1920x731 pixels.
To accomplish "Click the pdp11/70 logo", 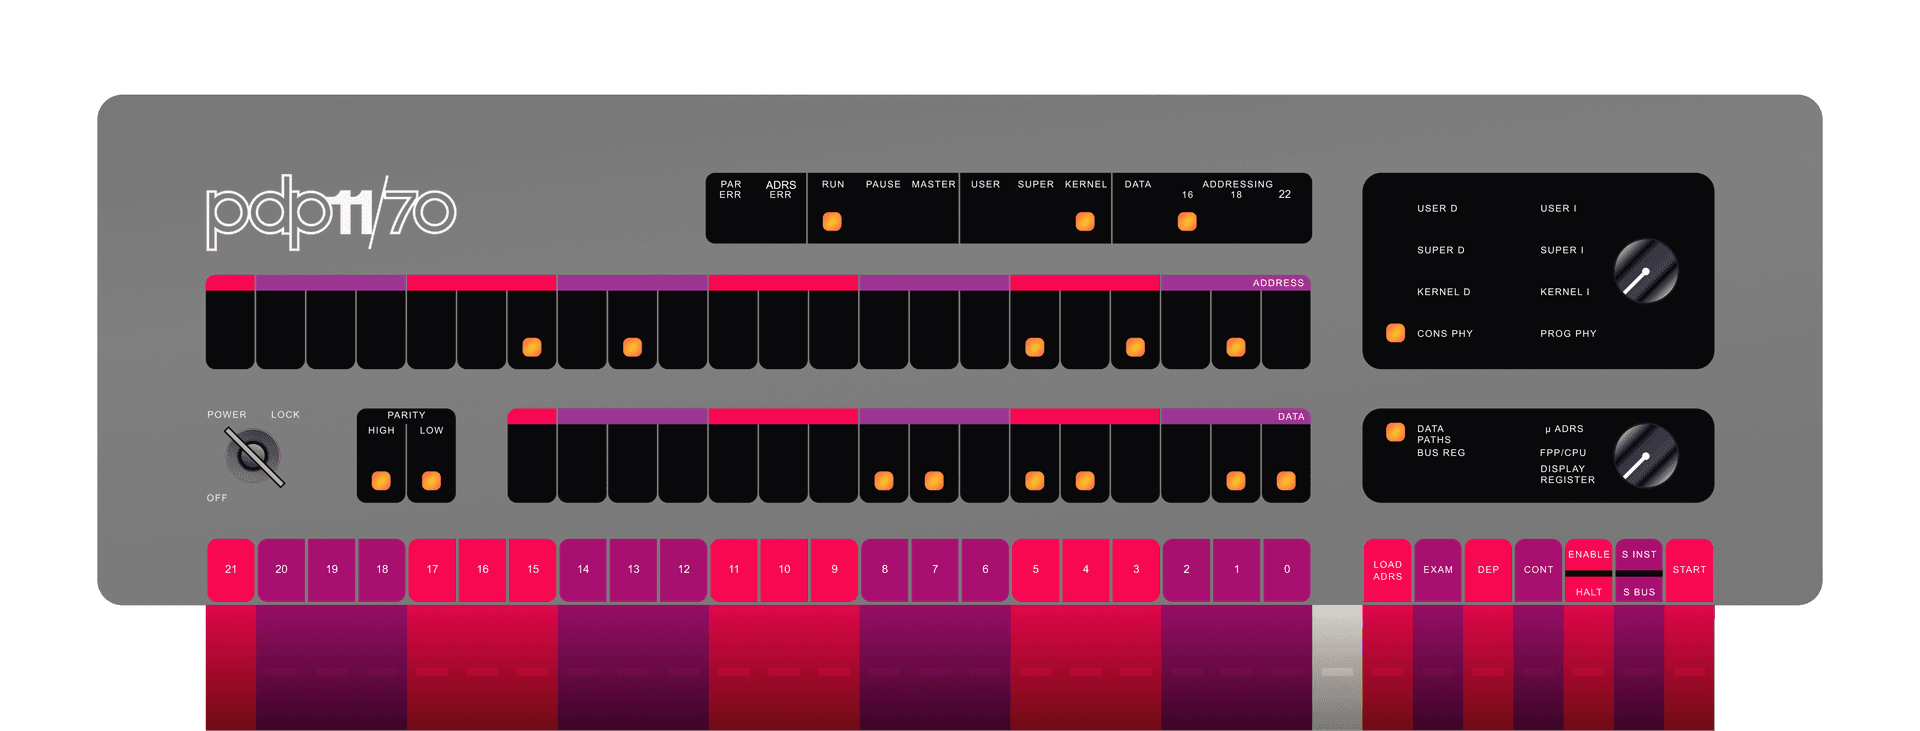I will pyautogui.click(x=331, y=212).
